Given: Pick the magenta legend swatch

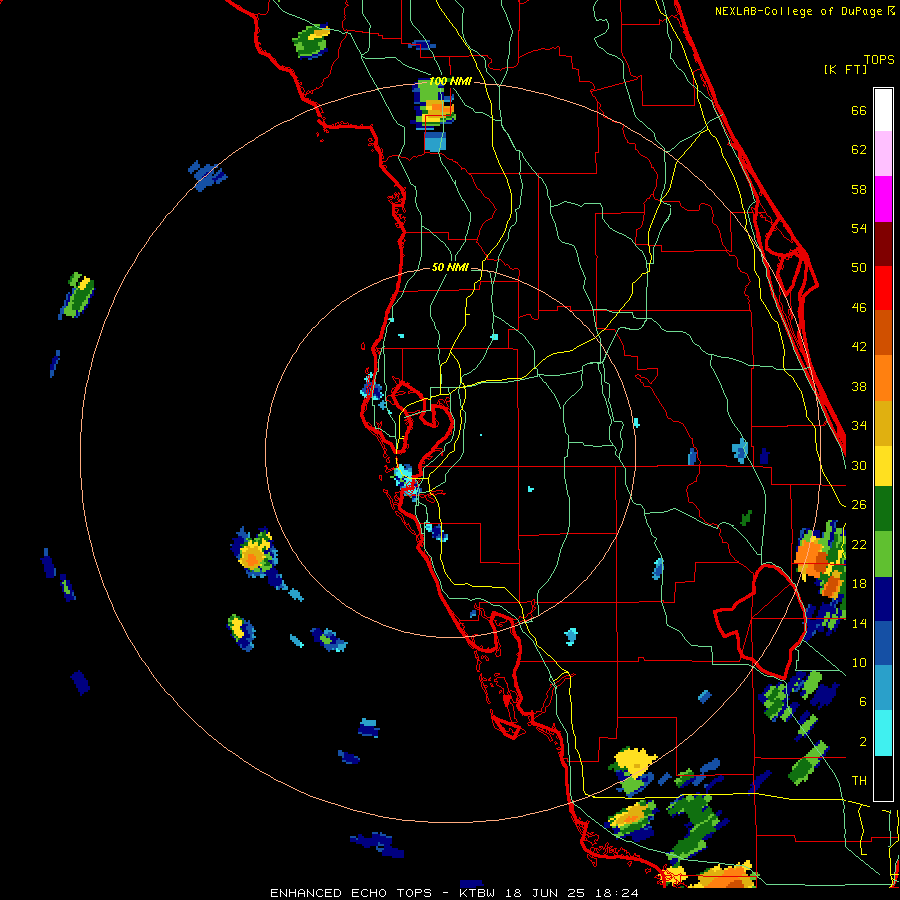Looking at the screenshot, I should 883,199.
